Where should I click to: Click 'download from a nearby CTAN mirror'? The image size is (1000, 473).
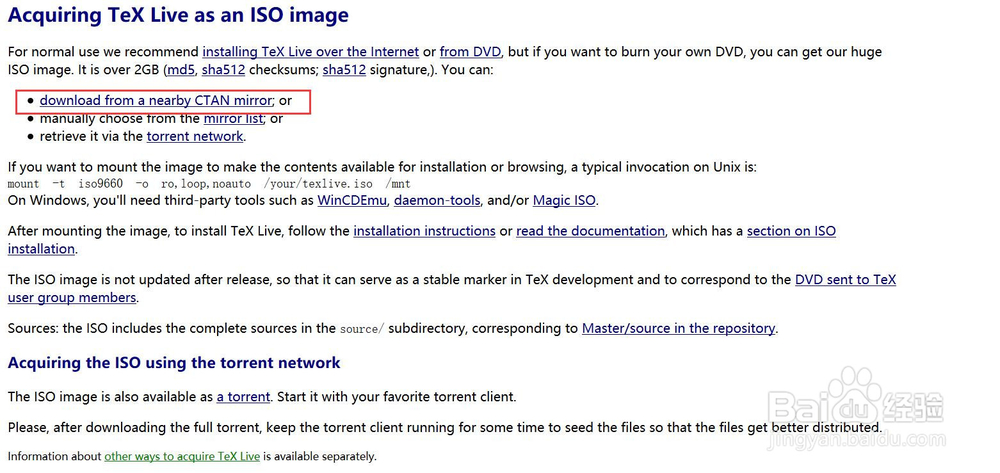pos(156,101)
